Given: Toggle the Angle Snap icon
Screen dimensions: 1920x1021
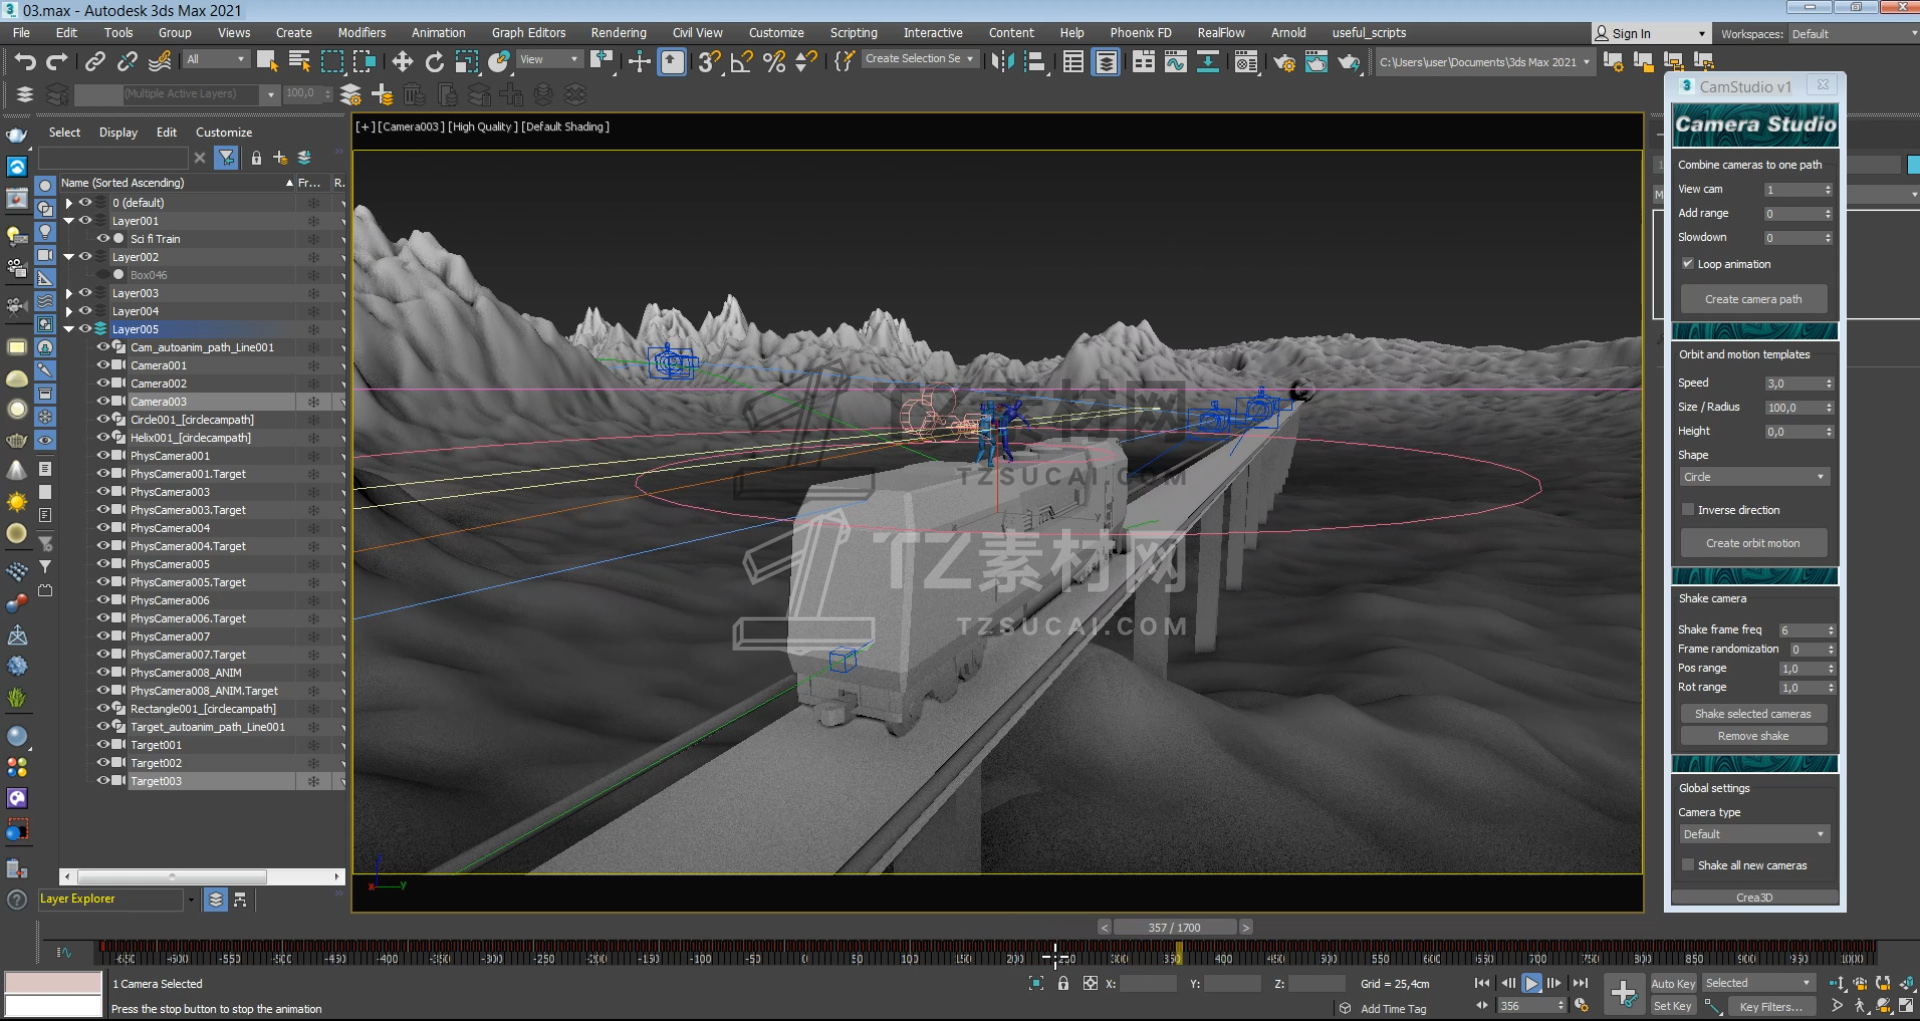Looking at the screenshot, I should [742, 62].
